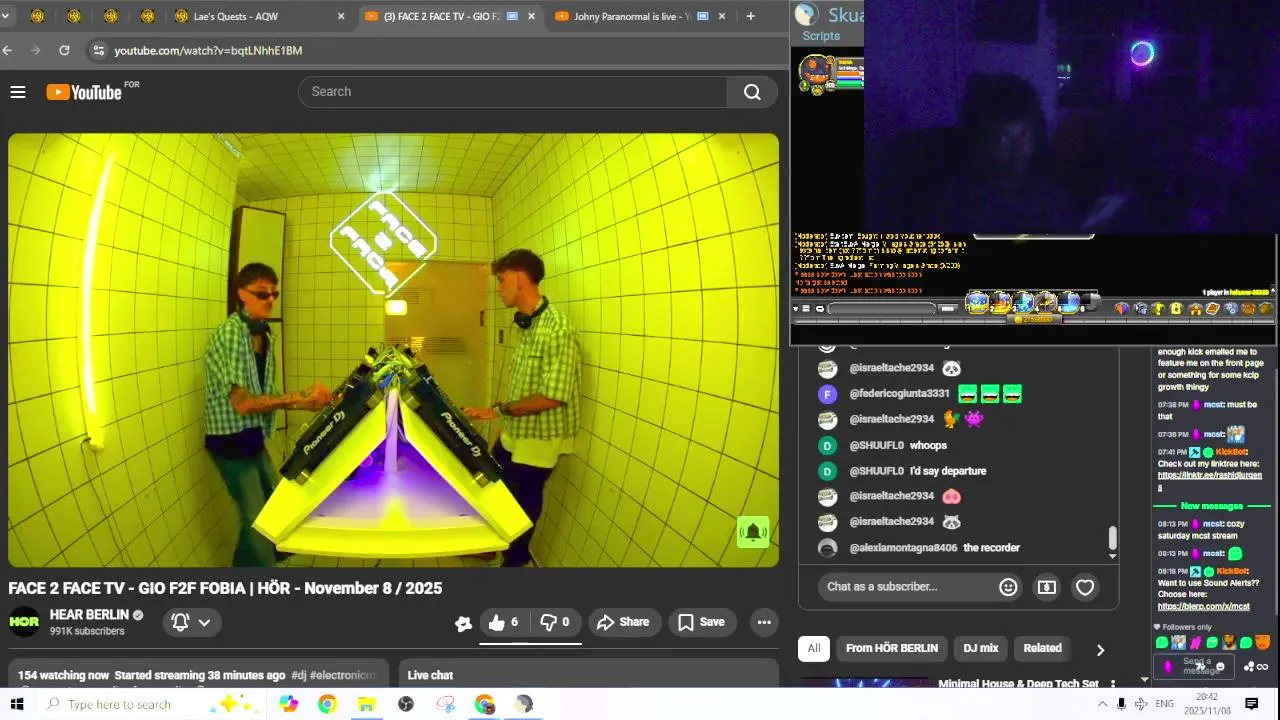Expand AQW chat channel dropdown arrow
This screenshot has height=720, width=1280.
pyautogui.click(x=797, y=308)
